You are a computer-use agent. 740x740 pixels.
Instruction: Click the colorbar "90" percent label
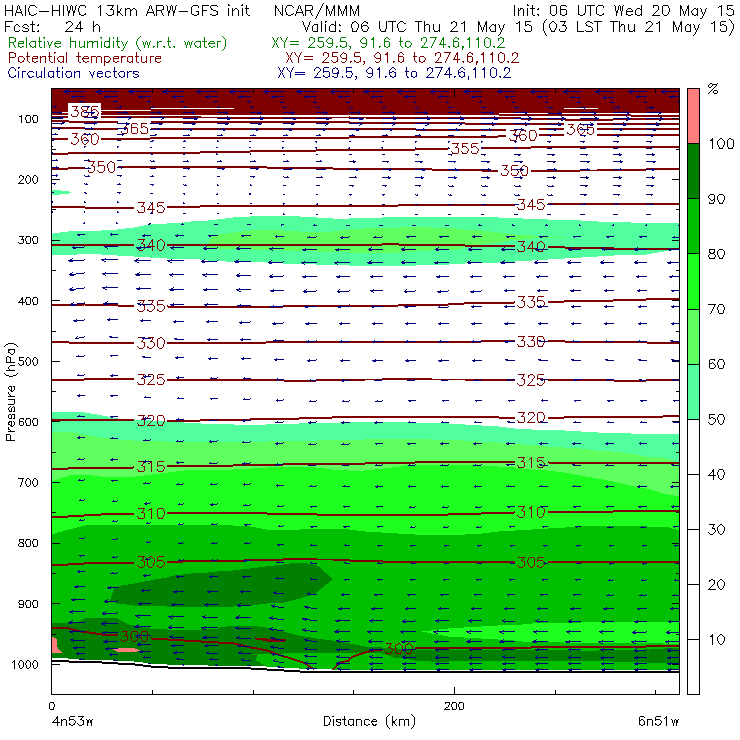[716, 199]
